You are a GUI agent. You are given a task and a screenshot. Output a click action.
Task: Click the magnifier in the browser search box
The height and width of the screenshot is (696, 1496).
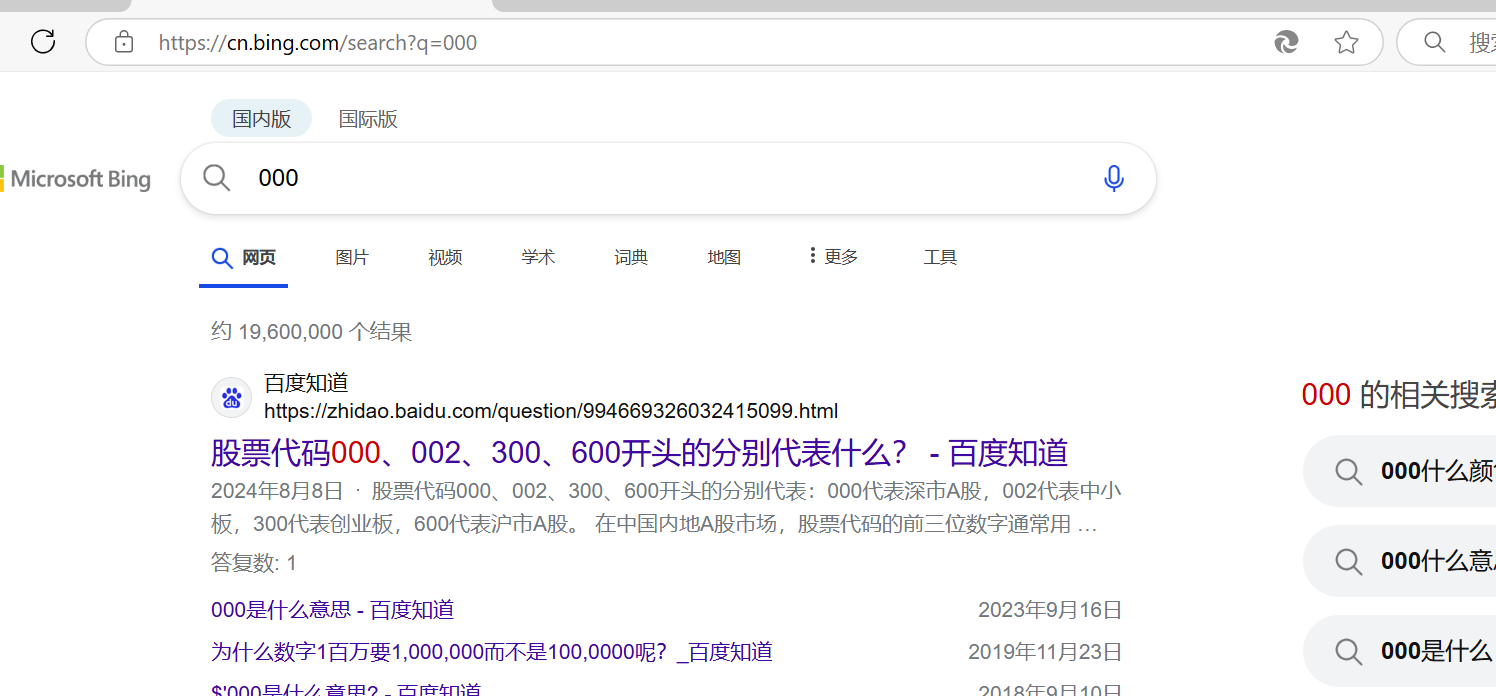coord(1435,42)
